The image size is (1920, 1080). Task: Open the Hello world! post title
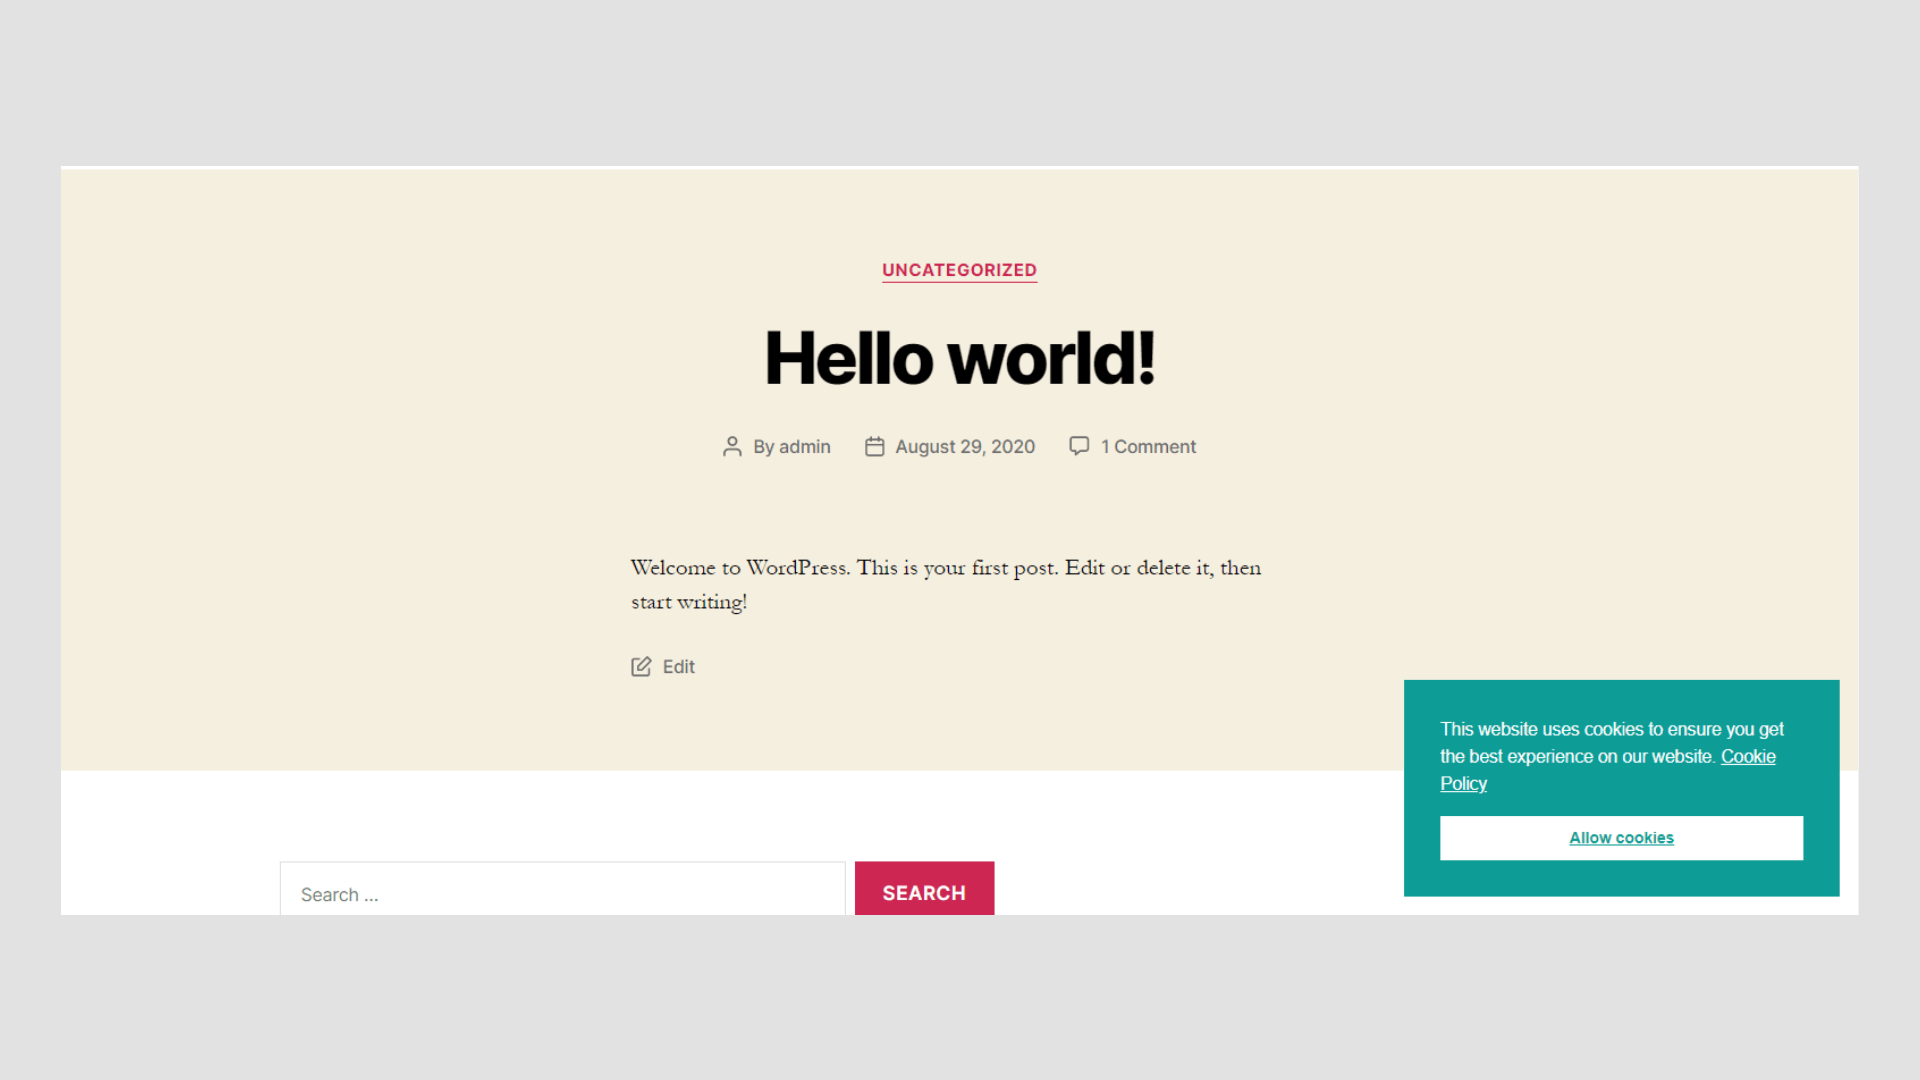coord(959,358)
